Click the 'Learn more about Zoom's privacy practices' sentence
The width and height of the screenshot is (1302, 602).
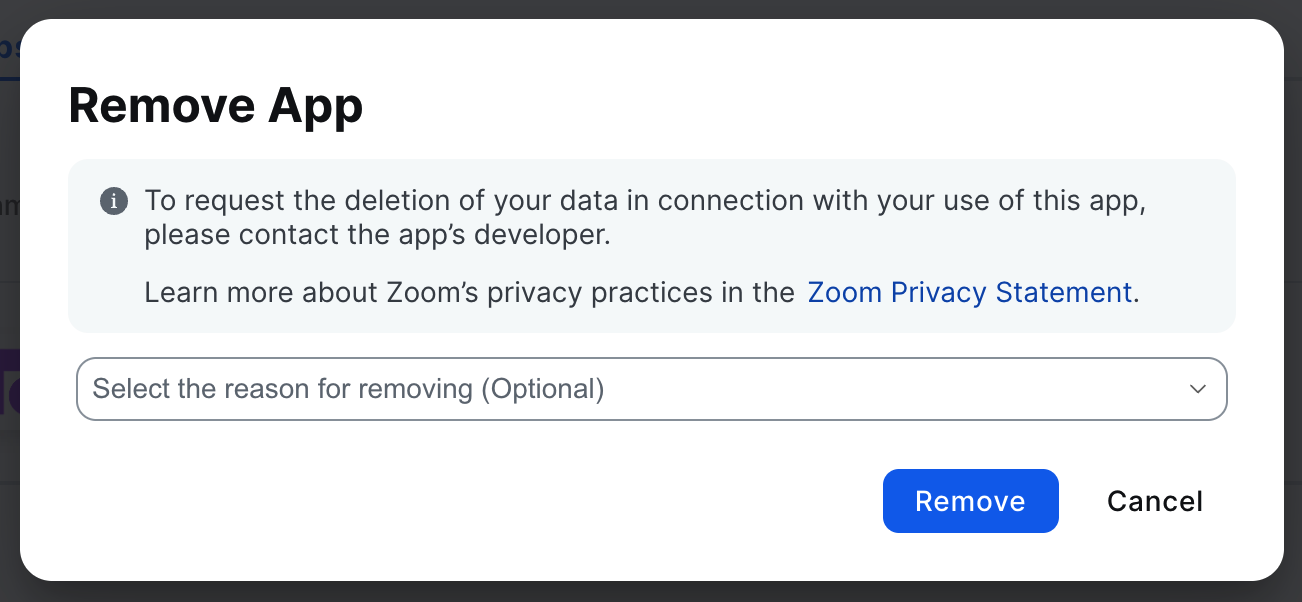pyautogui.click(x=469, y=293)
